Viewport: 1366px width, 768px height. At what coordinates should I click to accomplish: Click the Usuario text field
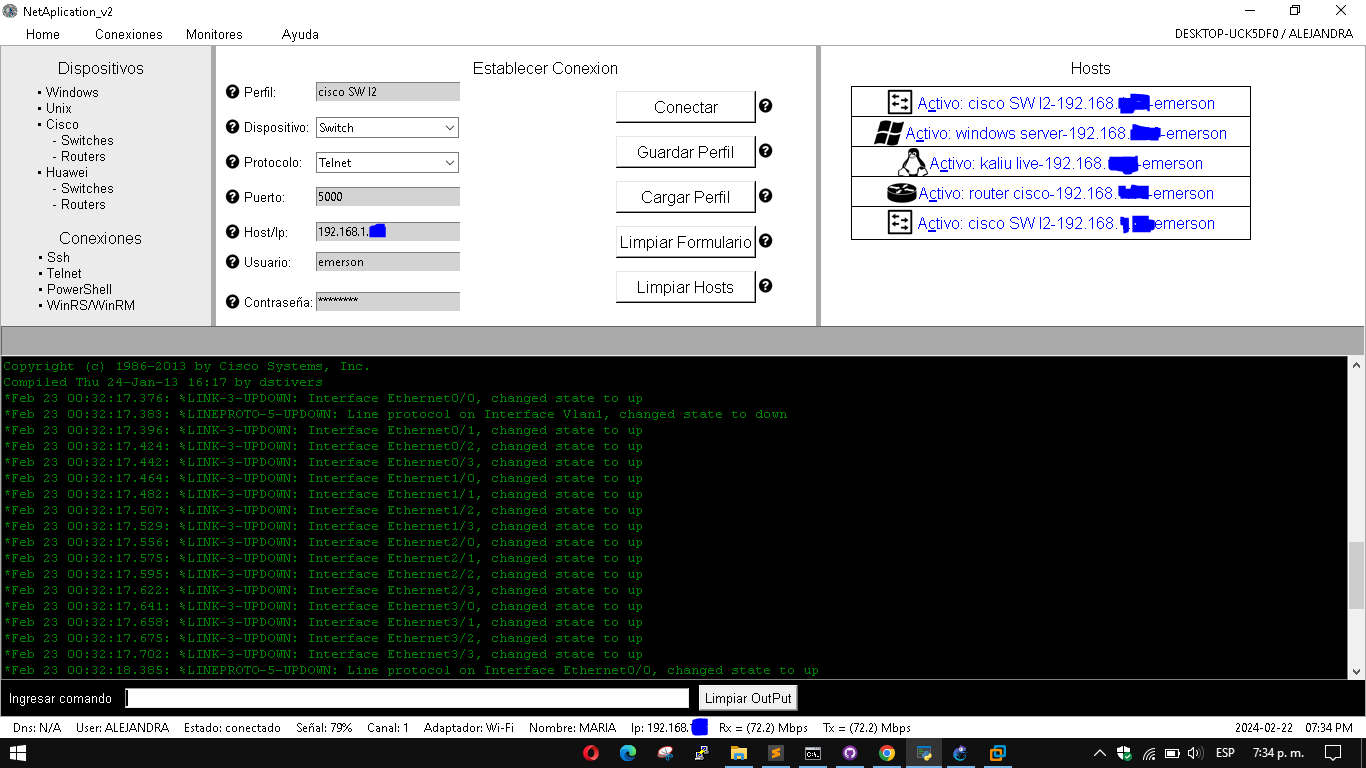pos(388,262)
